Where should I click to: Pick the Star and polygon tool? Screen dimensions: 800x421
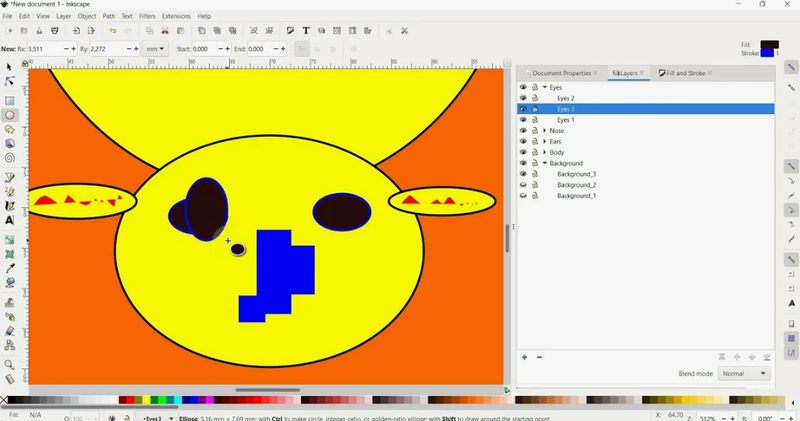(x=9, y=130)
